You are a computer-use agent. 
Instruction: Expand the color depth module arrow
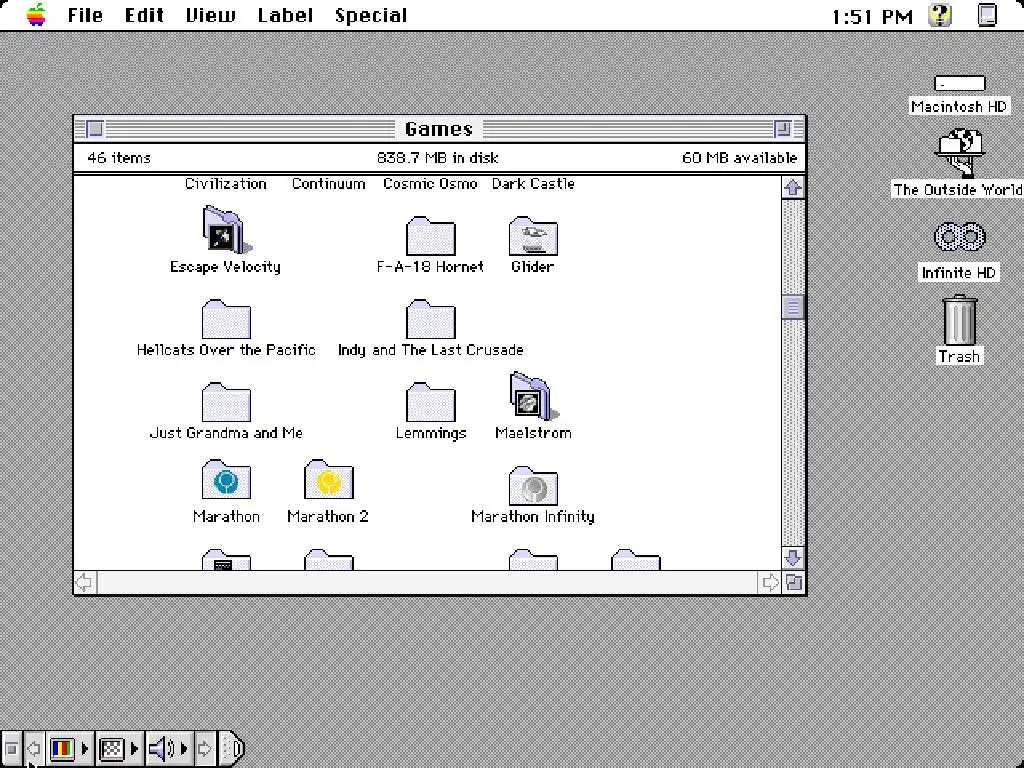[x=85, y=748]
